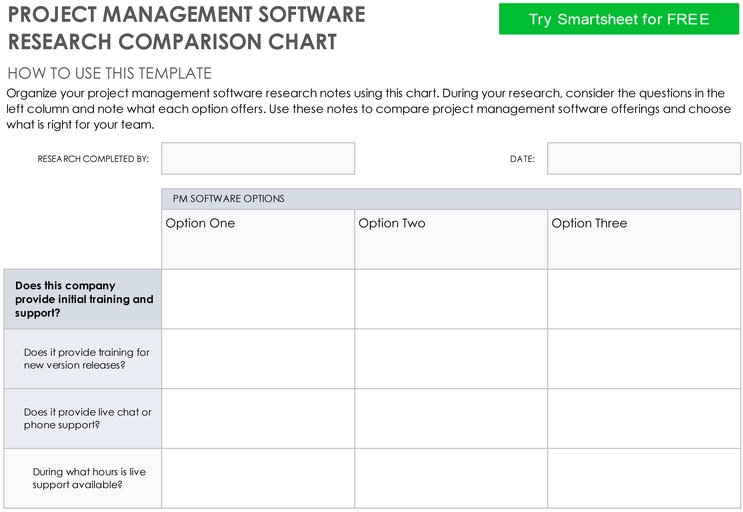Click Option Two cell for new version releases row
743x512 pixels.
point(451,359)
